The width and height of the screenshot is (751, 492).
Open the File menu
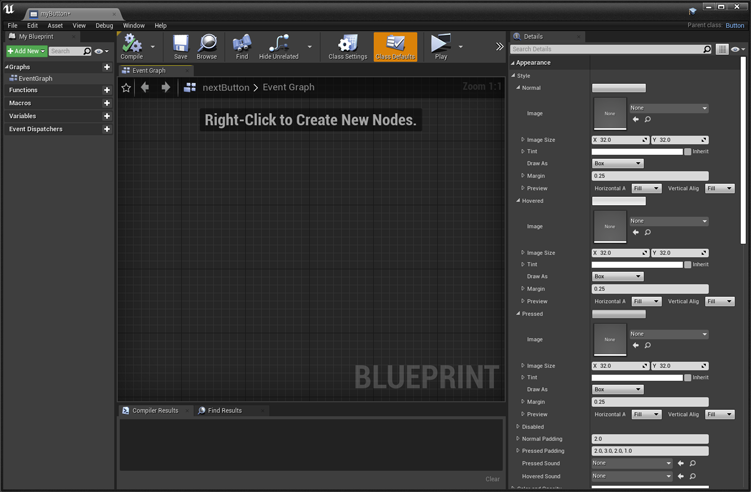click(x=12, y=25)
